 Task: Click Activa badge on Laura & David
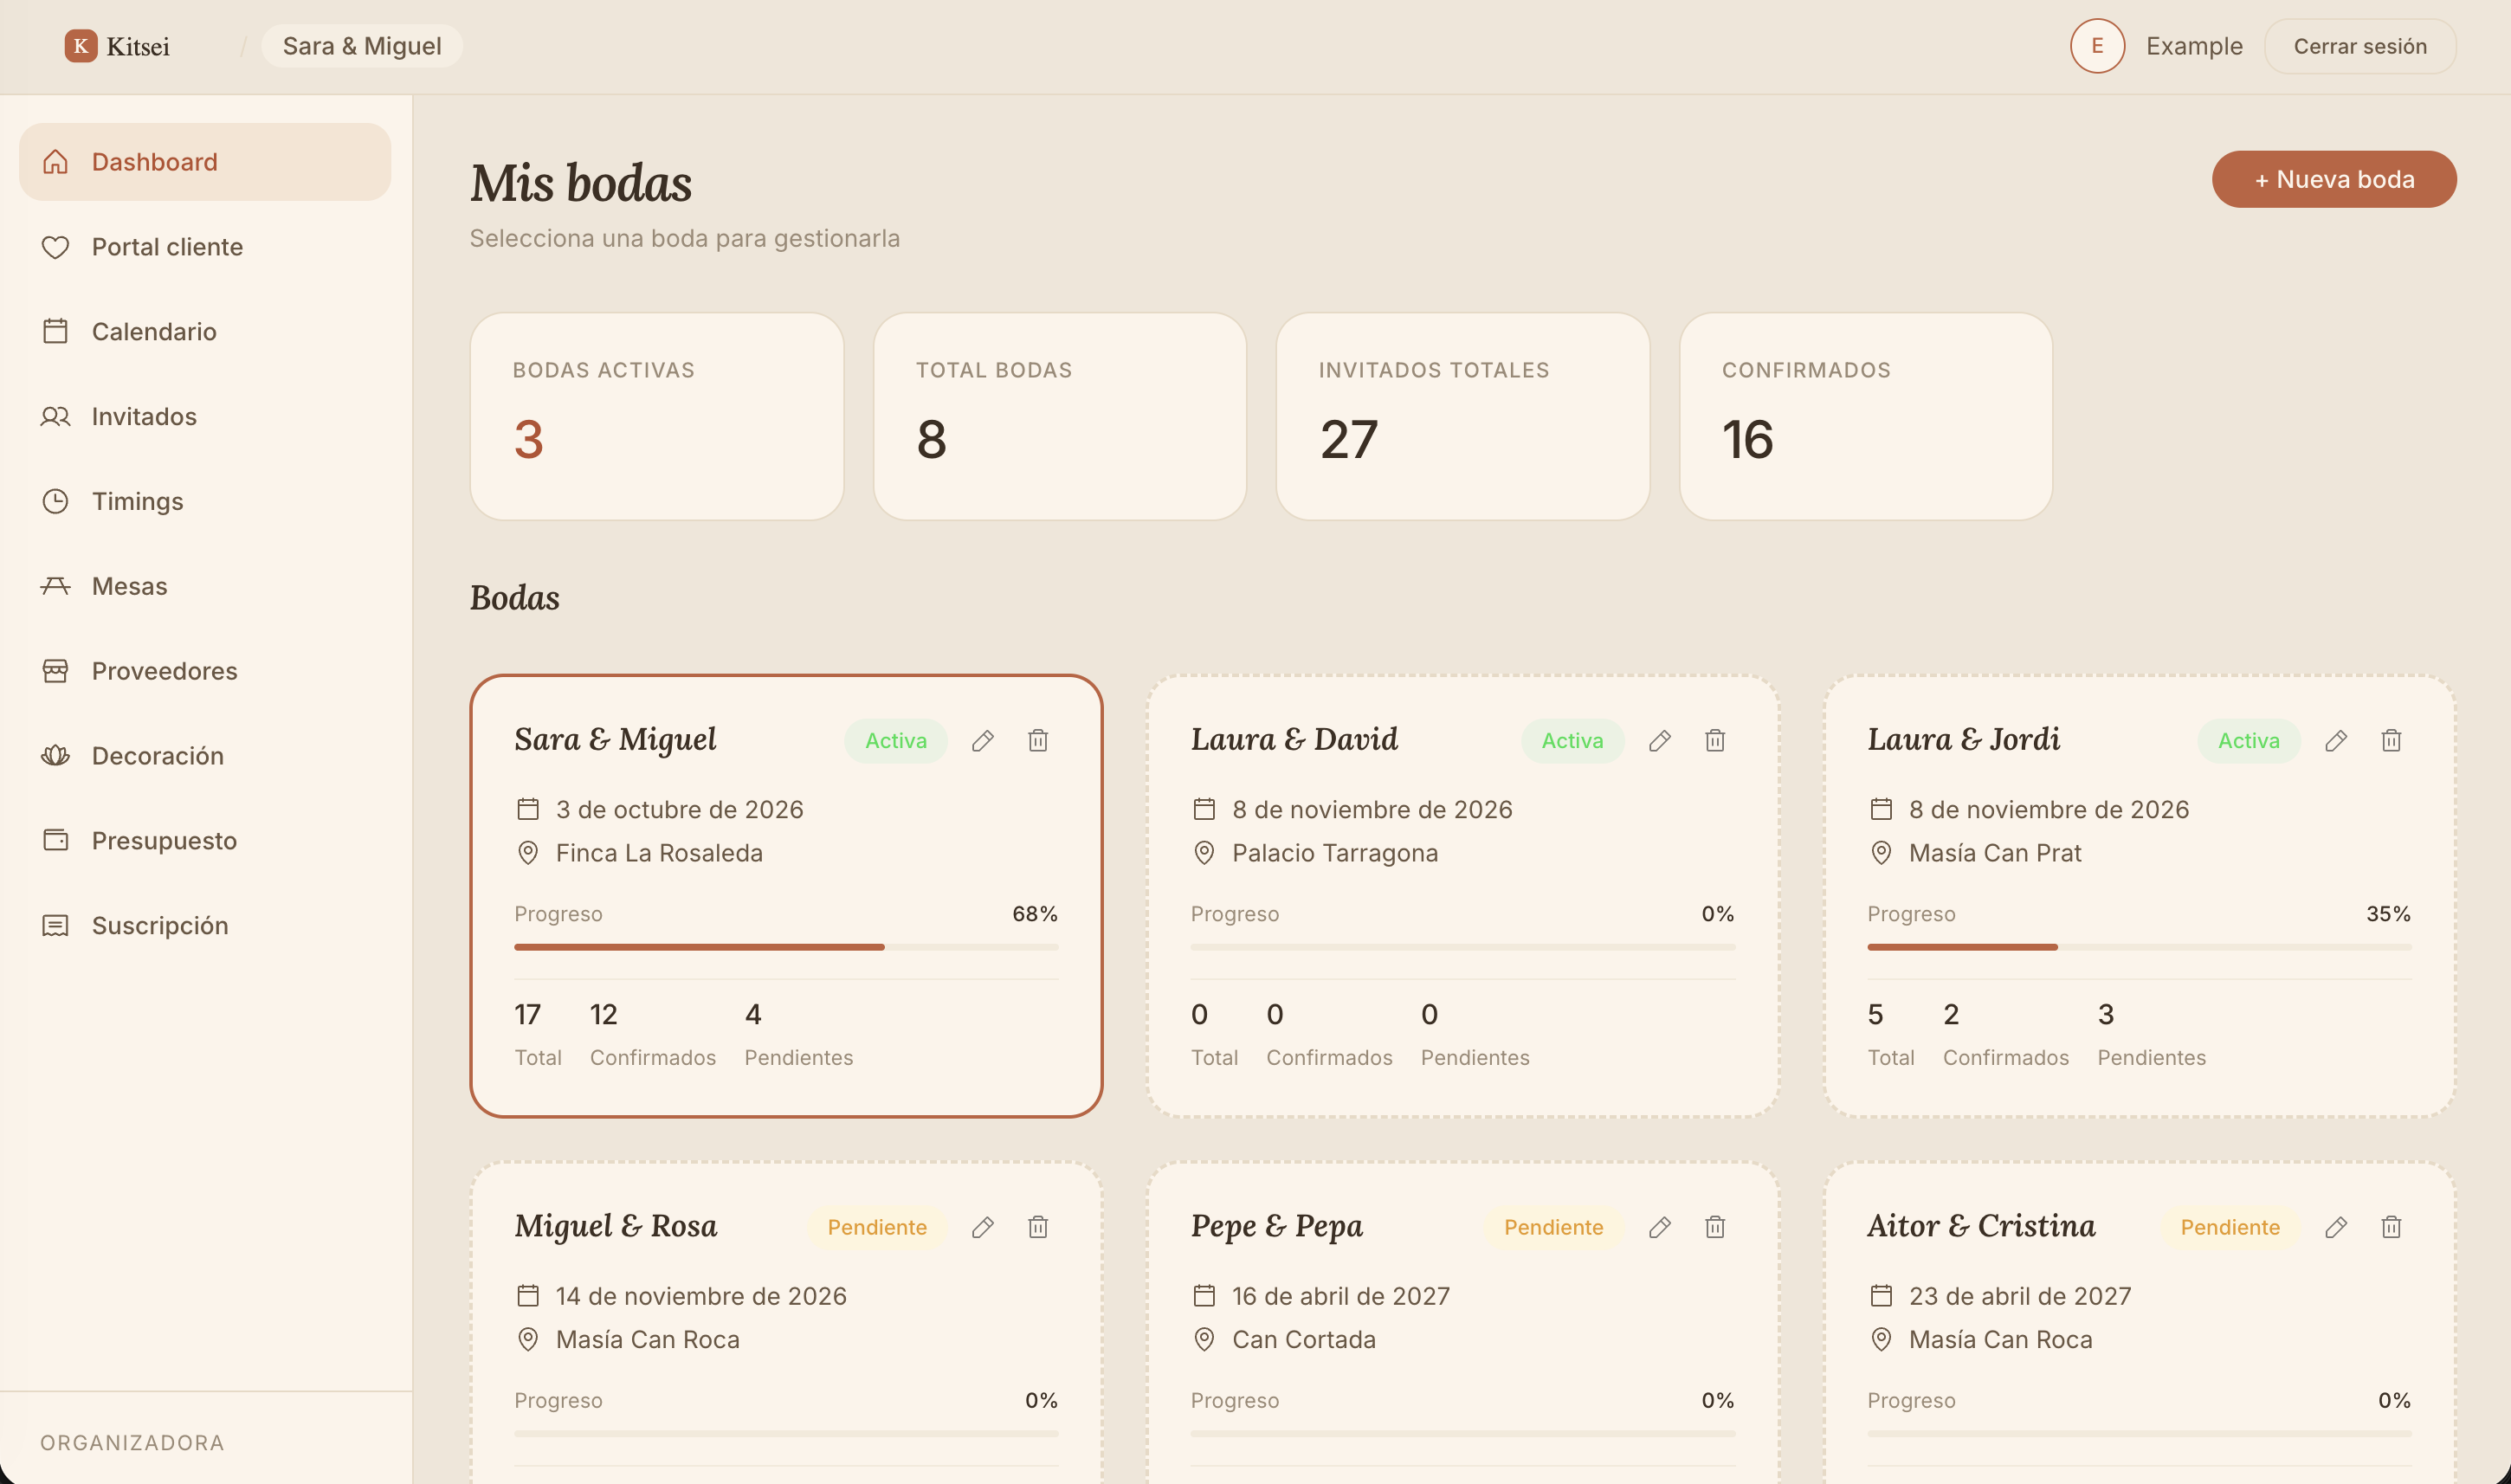[x=1572, y=741]
